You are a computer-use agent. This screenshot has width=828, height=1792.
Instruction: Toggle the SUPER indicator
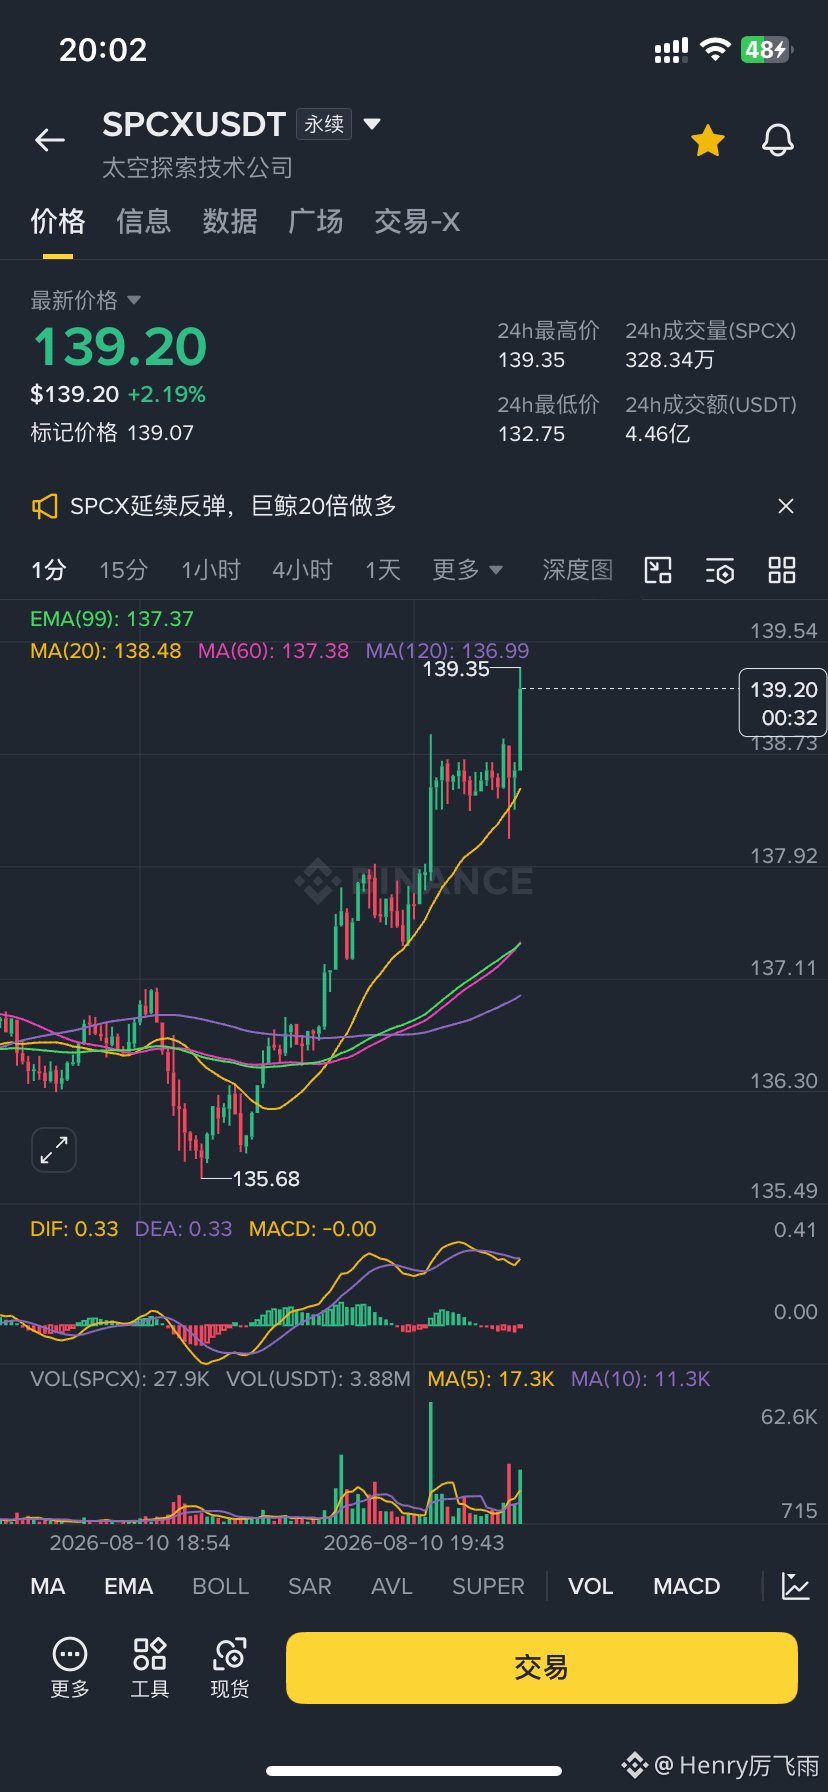coord(488,1587)
